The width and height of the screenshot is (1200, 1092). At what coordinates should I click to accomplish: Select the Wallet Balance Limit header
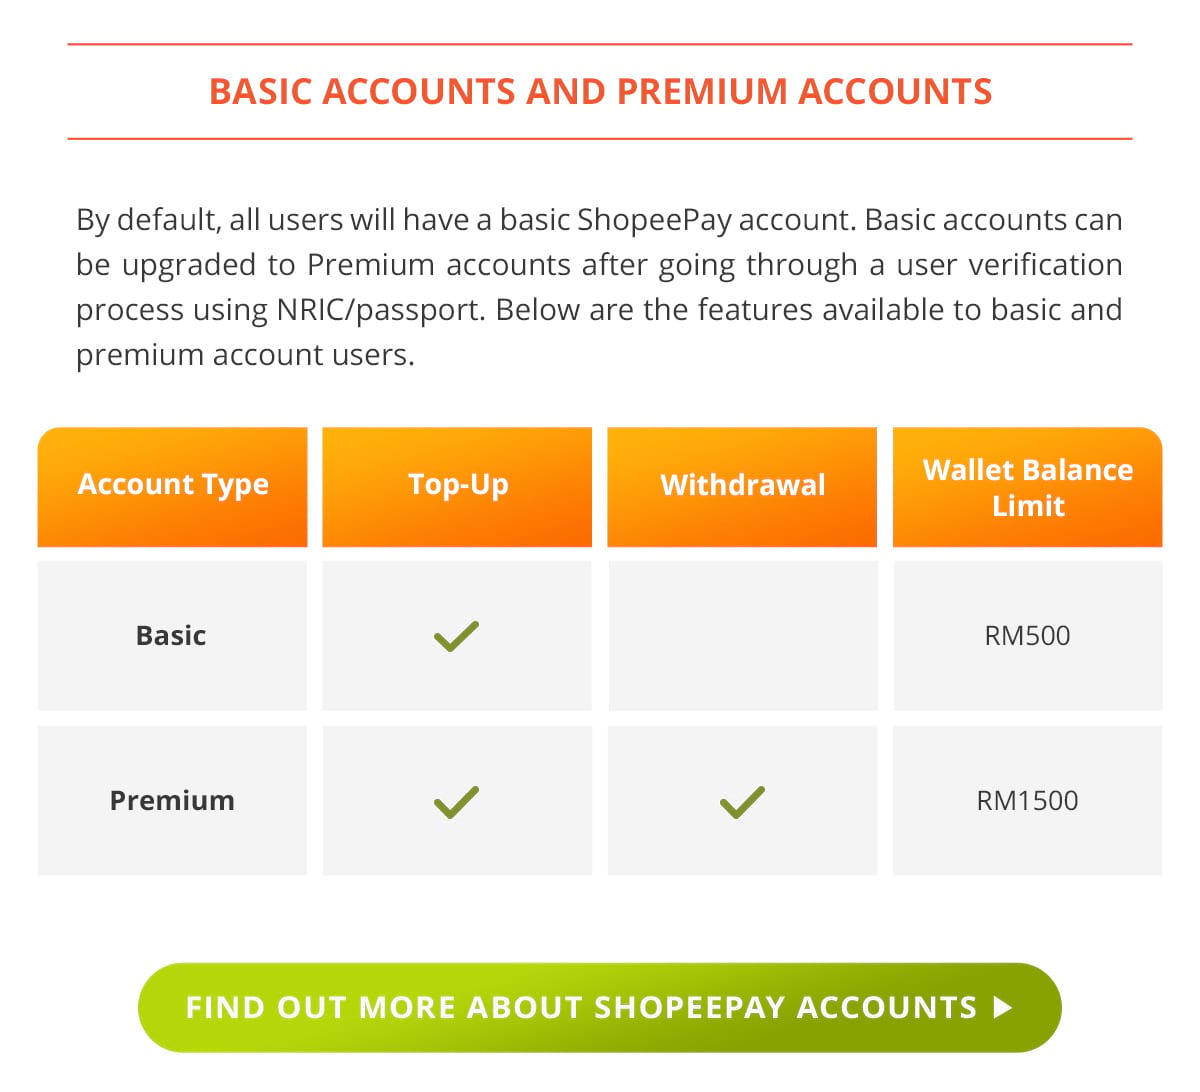pos(1027,487)
